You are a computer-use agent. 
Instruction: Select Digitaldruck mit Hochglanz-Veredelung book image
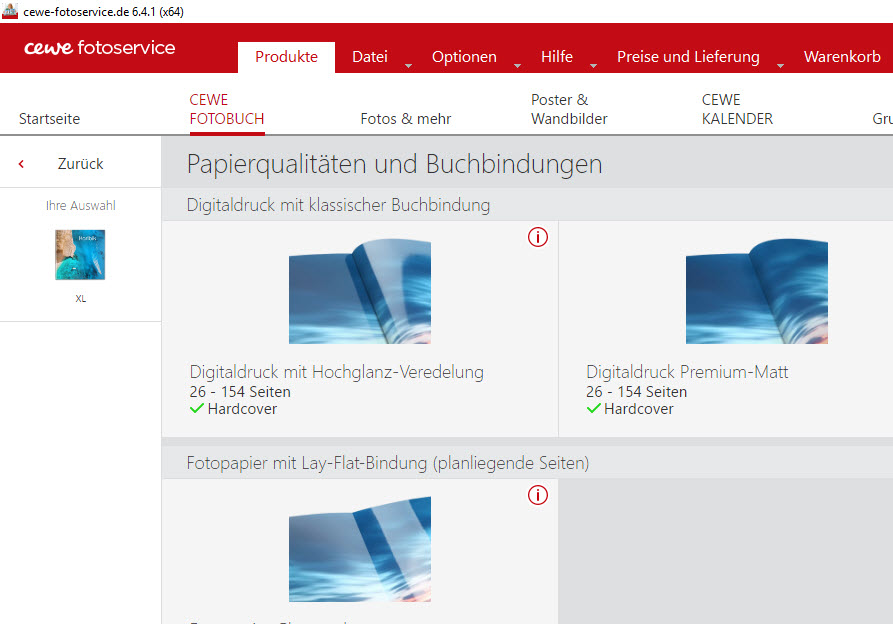(x=360, y=292)
